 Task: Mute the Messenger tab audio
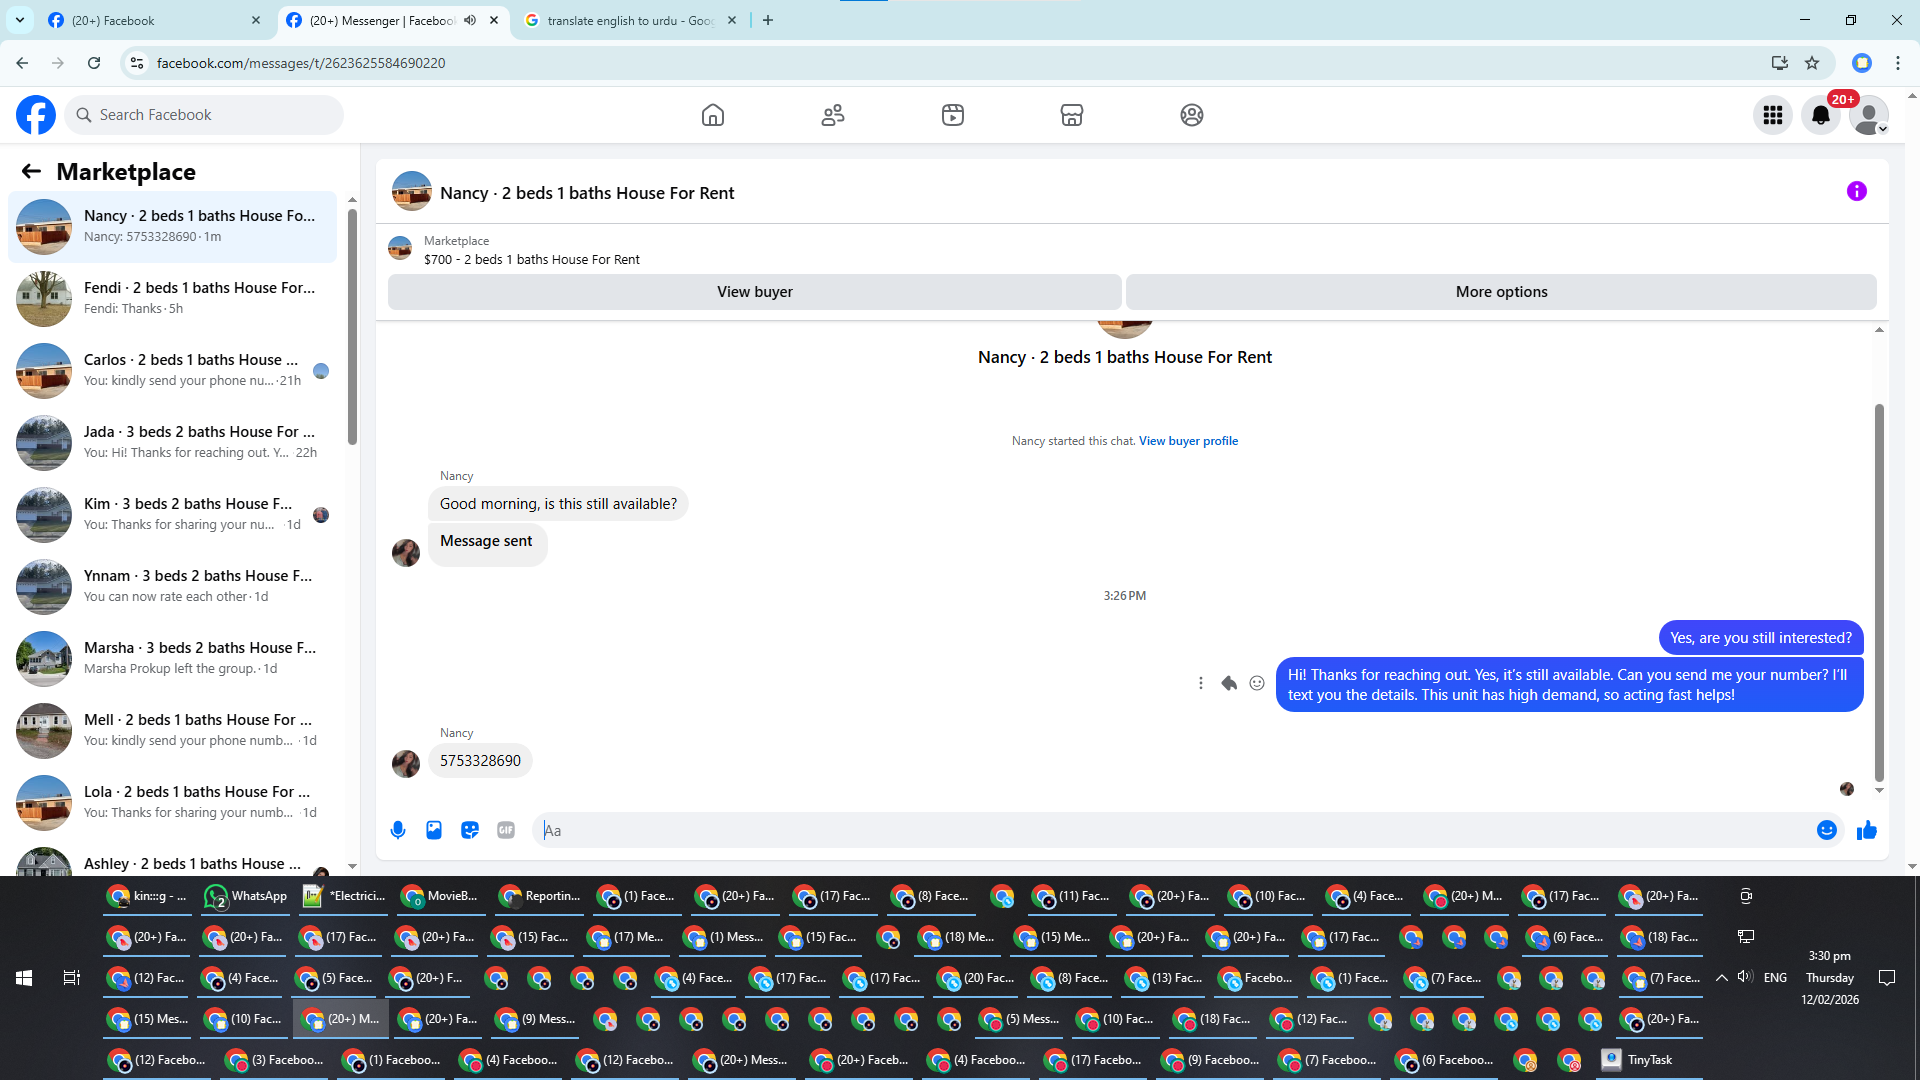[470, 20]
